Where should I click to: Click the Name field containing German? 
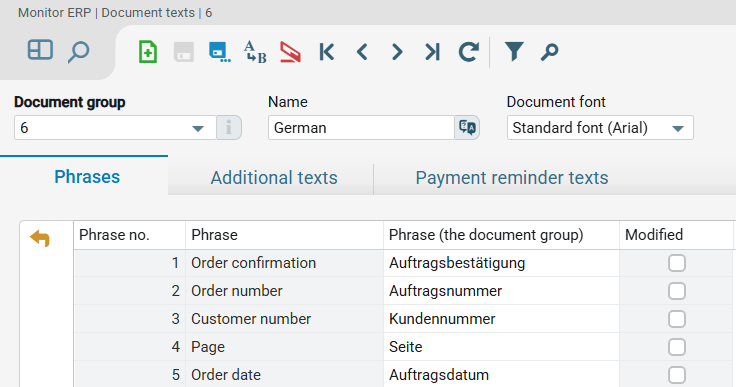(x=361, y=127)
